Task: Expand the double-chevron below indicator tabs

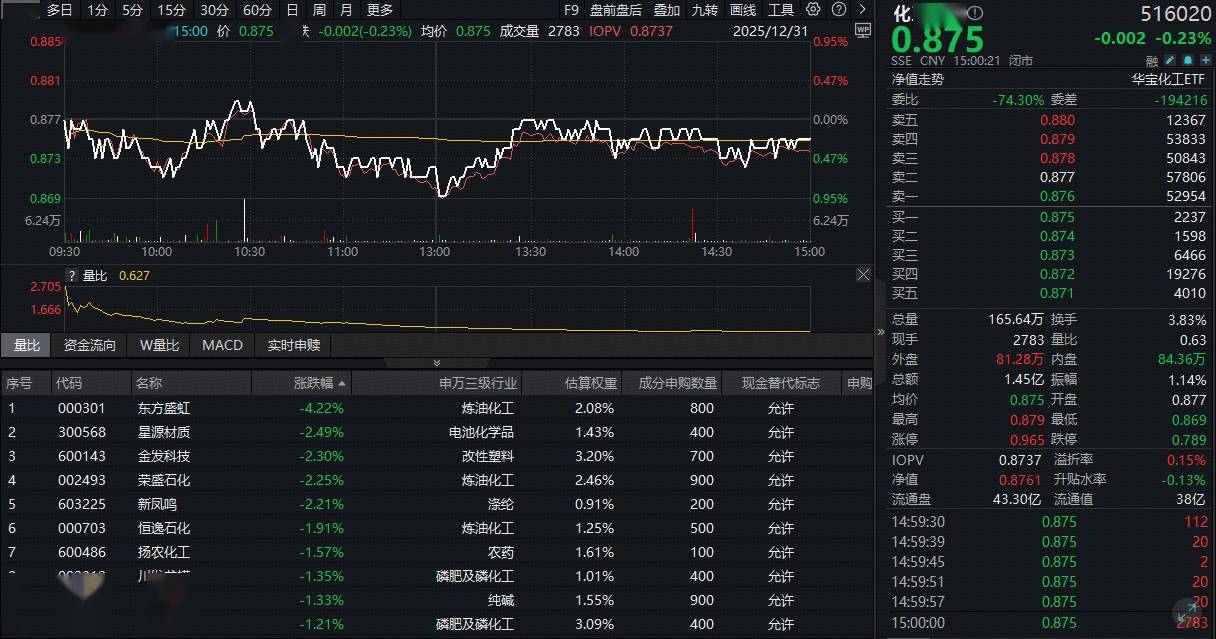Action: [436, 363]
